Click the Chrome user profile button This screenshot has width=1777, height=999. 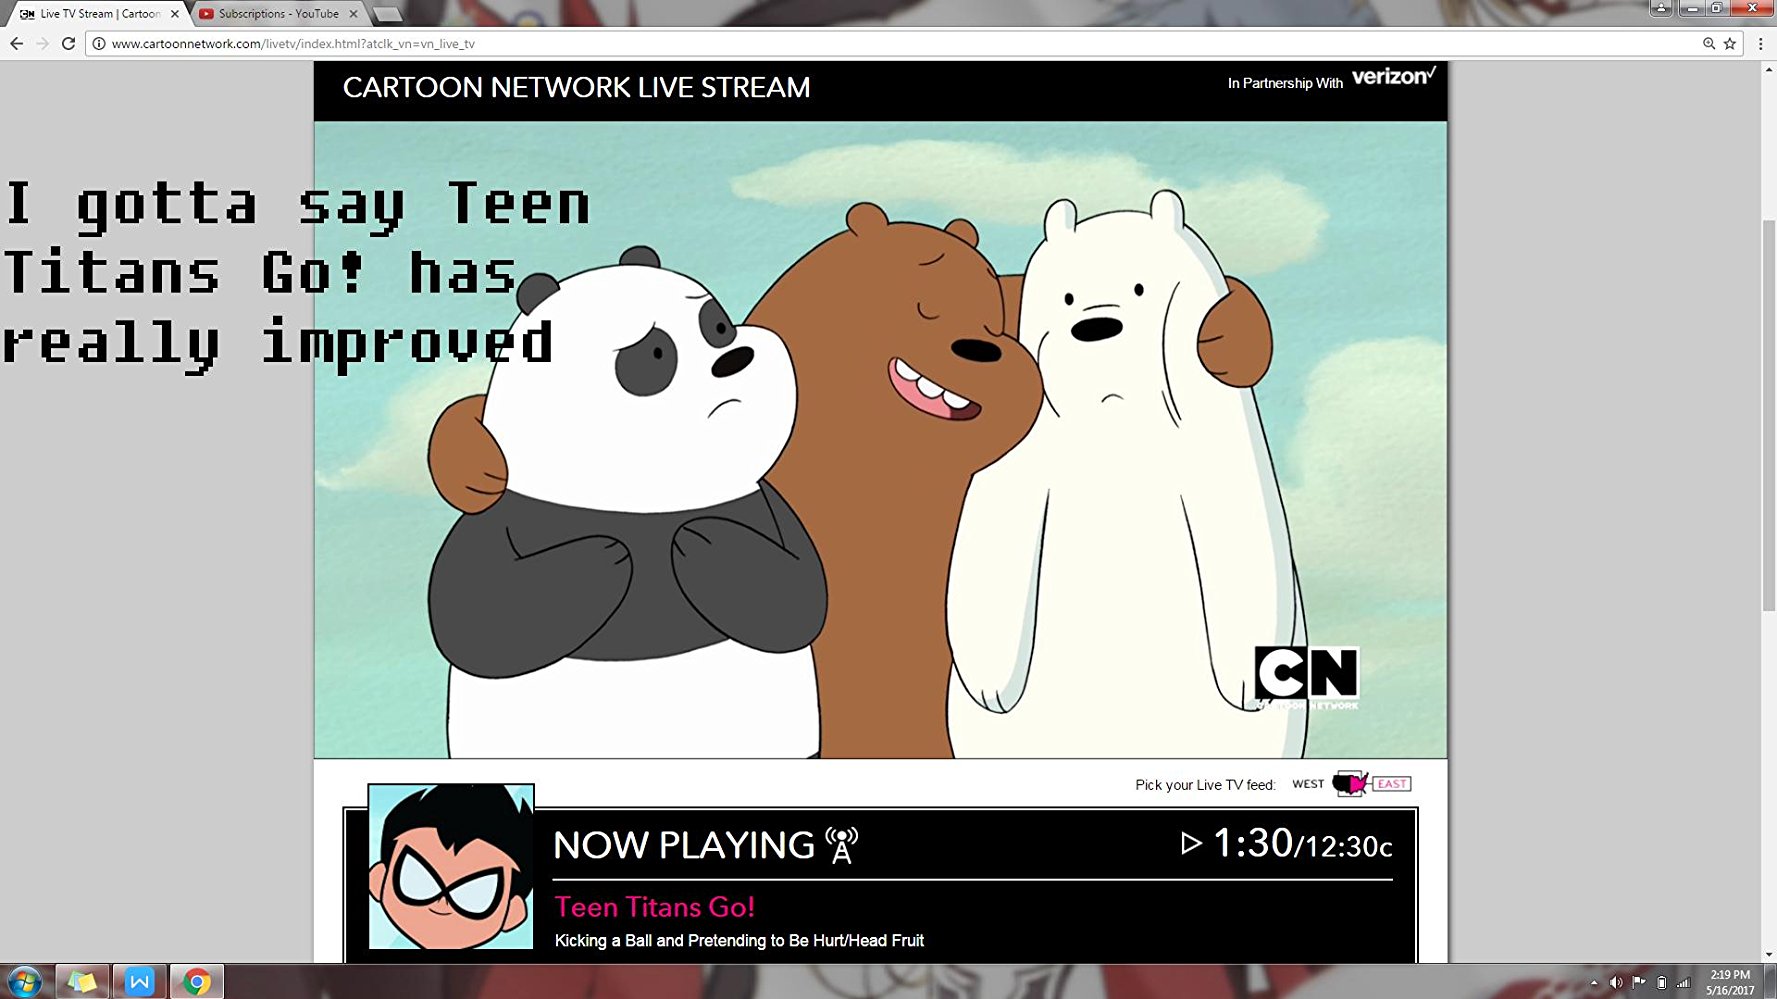click(x=1661, y=8)
